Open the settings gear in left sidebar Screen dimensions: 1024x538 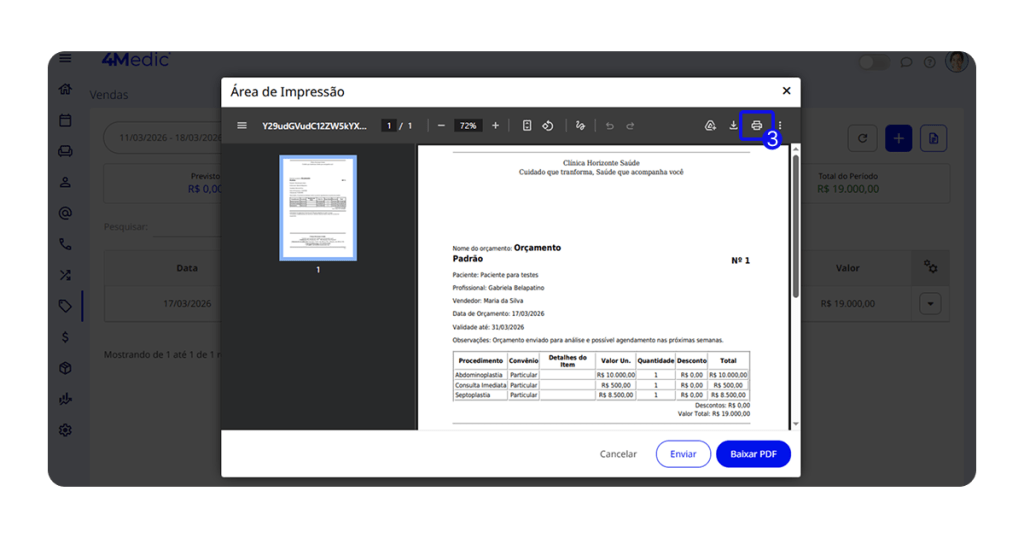(65, 430)
